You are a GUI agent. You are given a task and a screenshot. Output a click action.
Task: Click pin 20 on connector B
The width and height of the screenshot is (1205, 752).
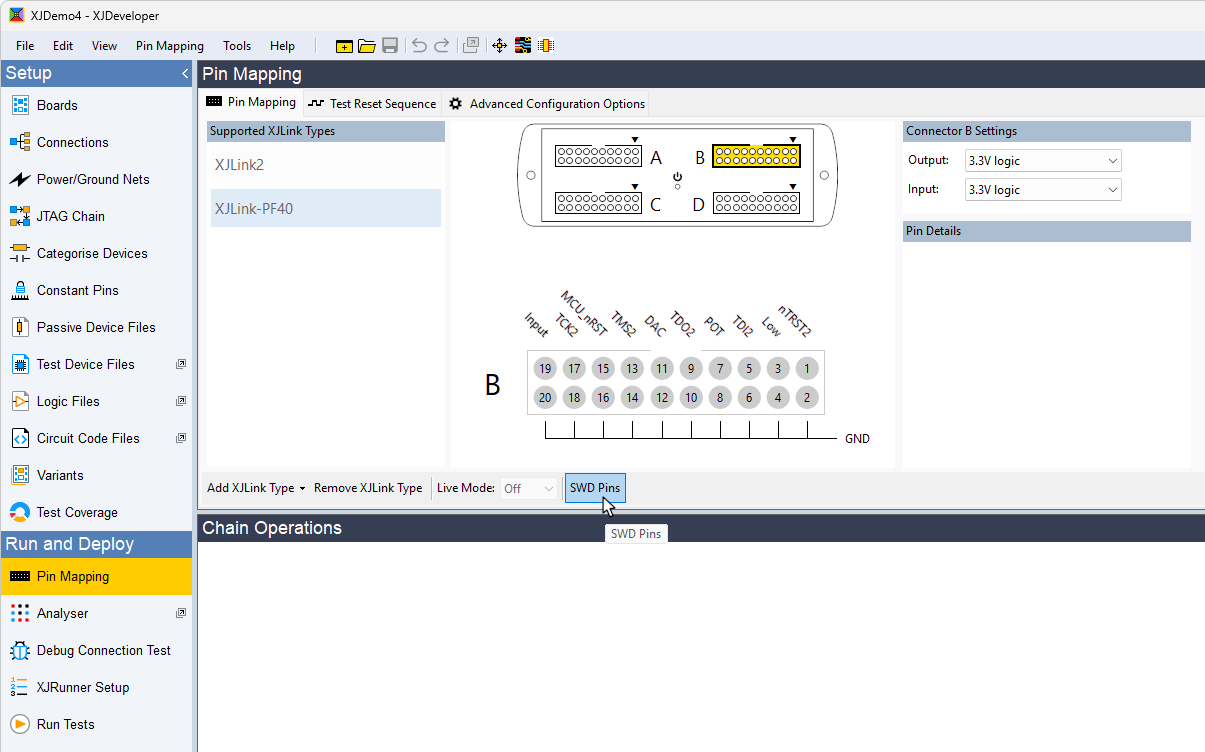coord(545,397)
